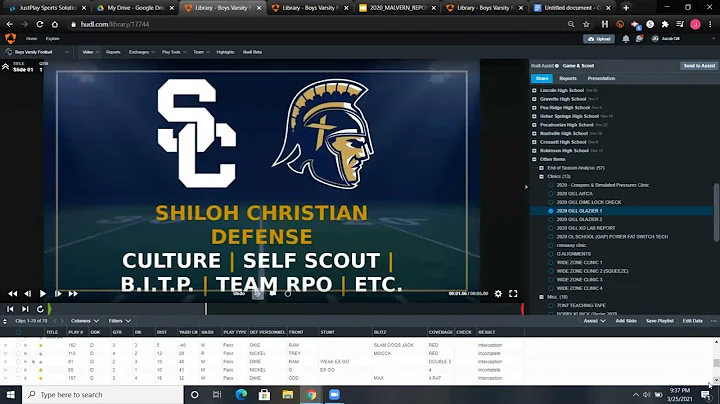Open File Explorer from the taskbar
The image size is (720, 404).
(287, 395)
